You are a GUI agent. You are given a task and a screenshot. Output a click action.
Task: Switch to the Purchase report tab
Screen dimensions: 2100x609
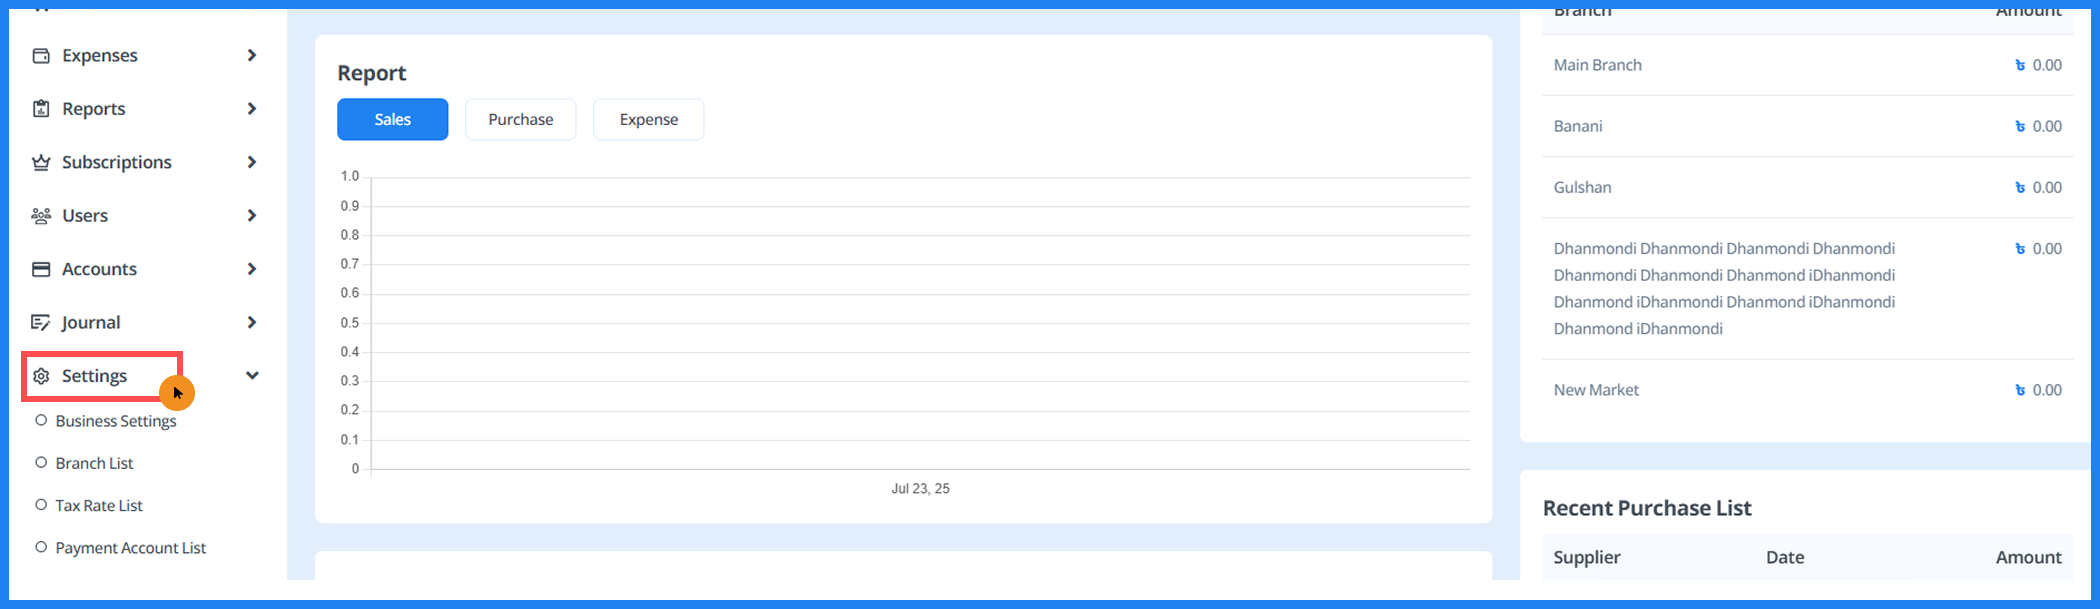coord(520,119)
